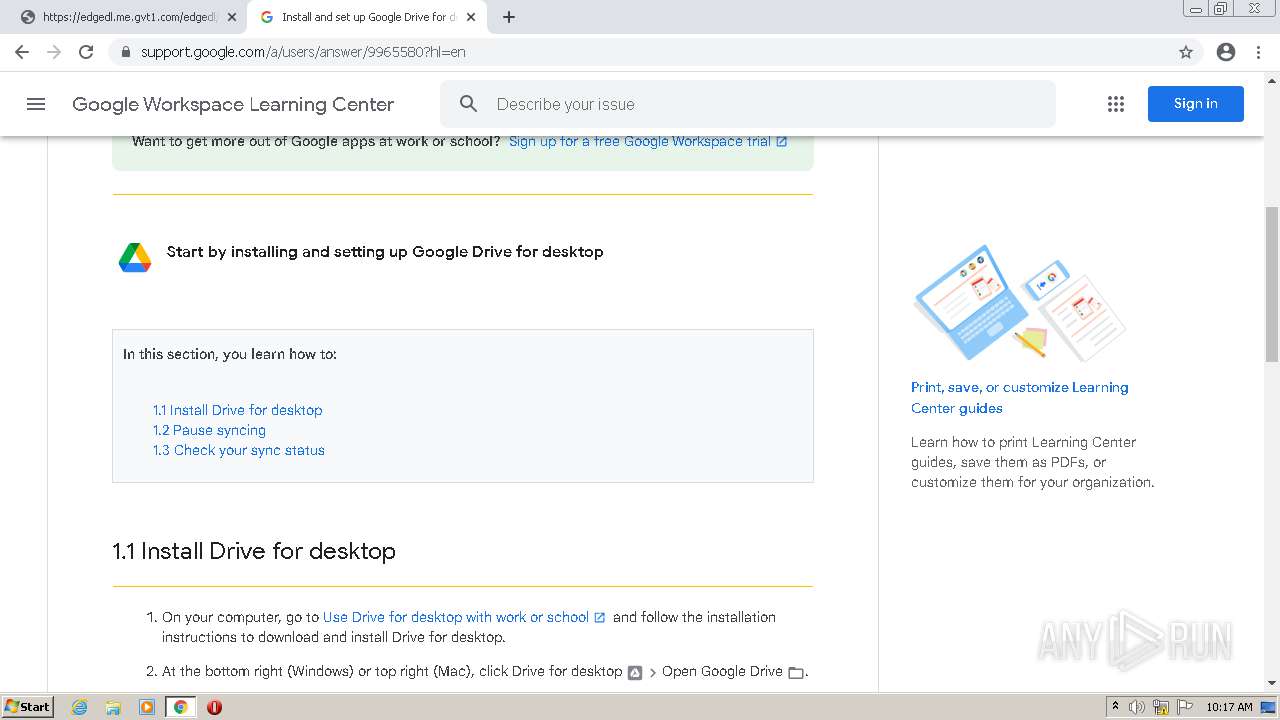This screenshot has width=1280, height=720.
Task: Click the Google Drive logo icon
Action: click(x=135, y=257)
